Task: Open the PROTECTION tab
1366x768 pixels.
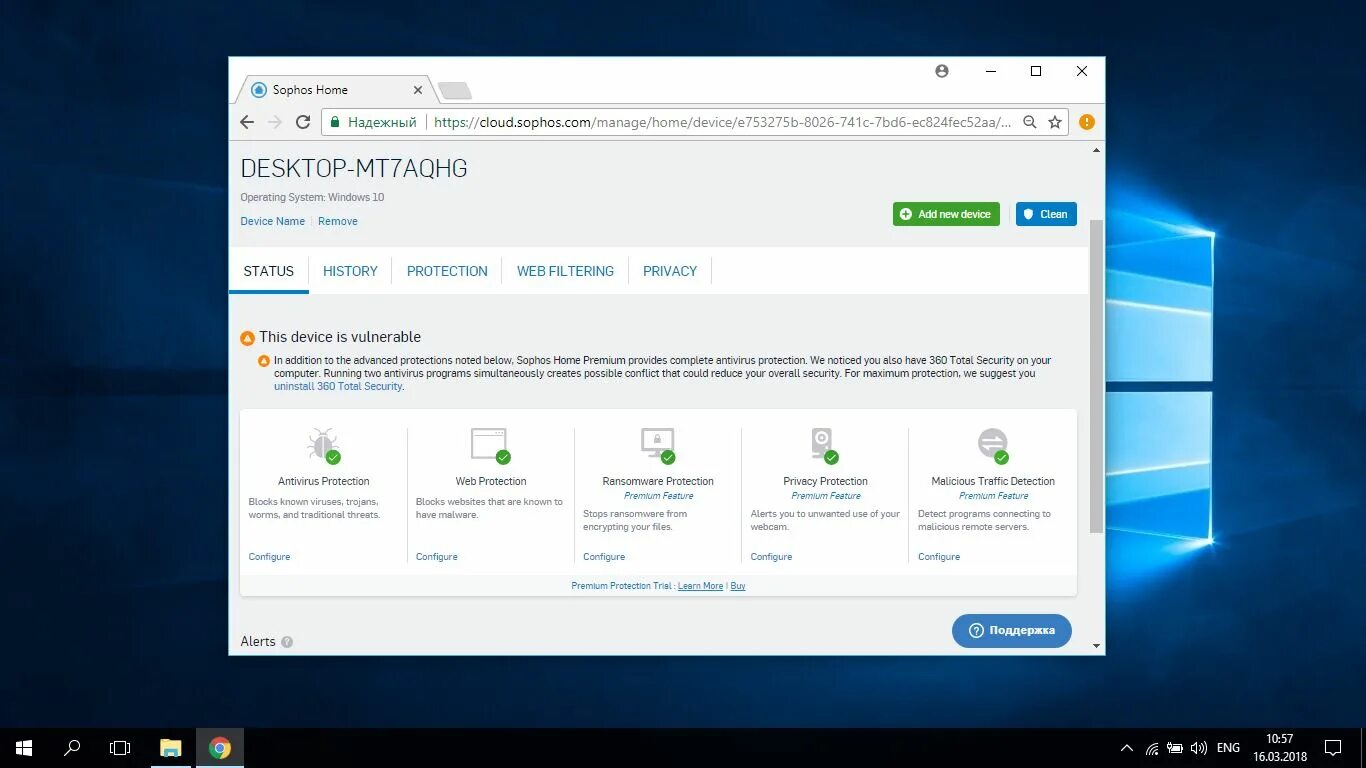Action: 447,271
